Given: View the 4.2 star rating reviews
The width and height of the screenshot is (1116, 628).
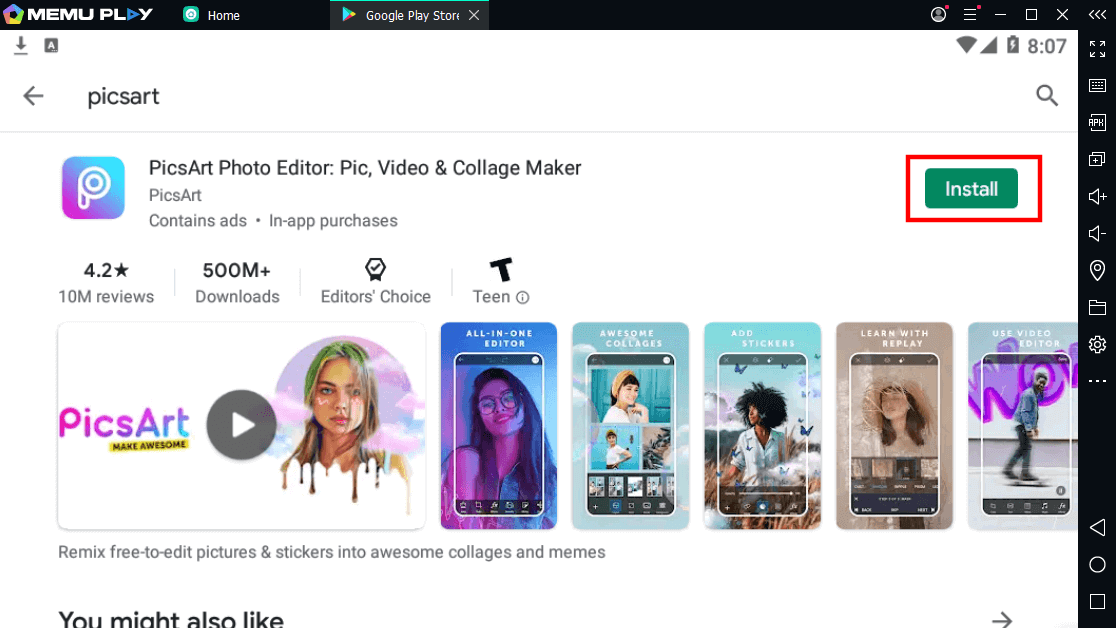Looking at the screenshot, I should click(106, 282).
